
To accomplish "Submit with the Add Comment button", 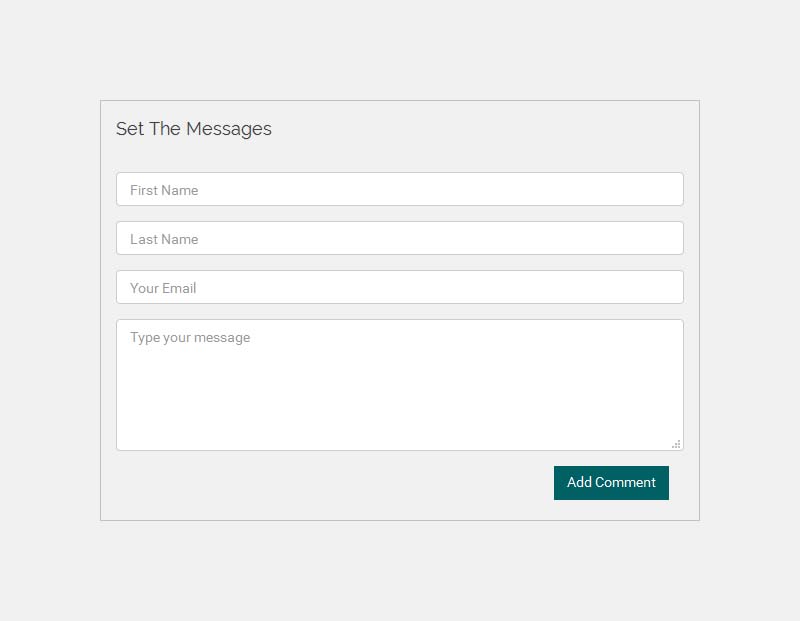I will click(x=611, y=483).
